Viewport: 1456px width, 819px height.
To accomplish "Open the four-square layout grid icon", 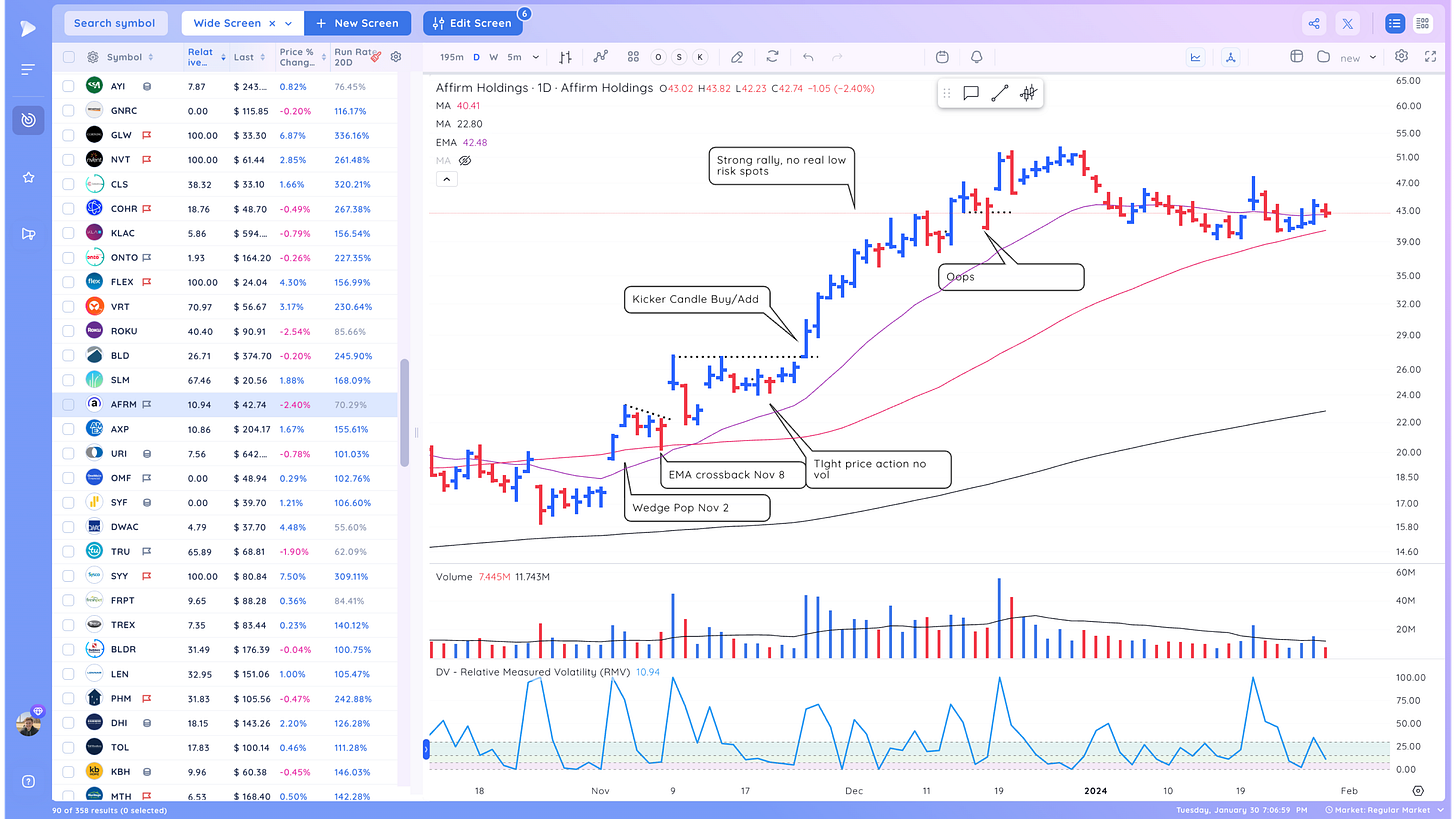I will pos(633,57).
